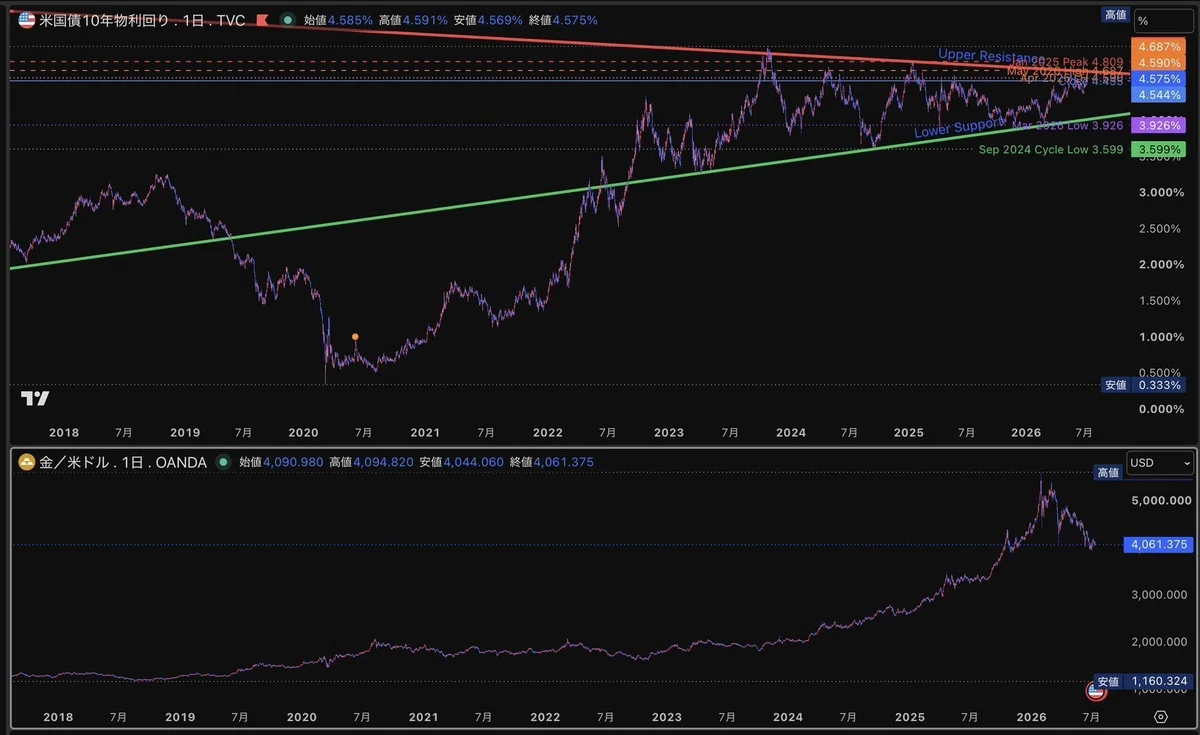Click the 高値 4.591% high value
Viewport: 1200px width, 735px height.
[413, 19]
